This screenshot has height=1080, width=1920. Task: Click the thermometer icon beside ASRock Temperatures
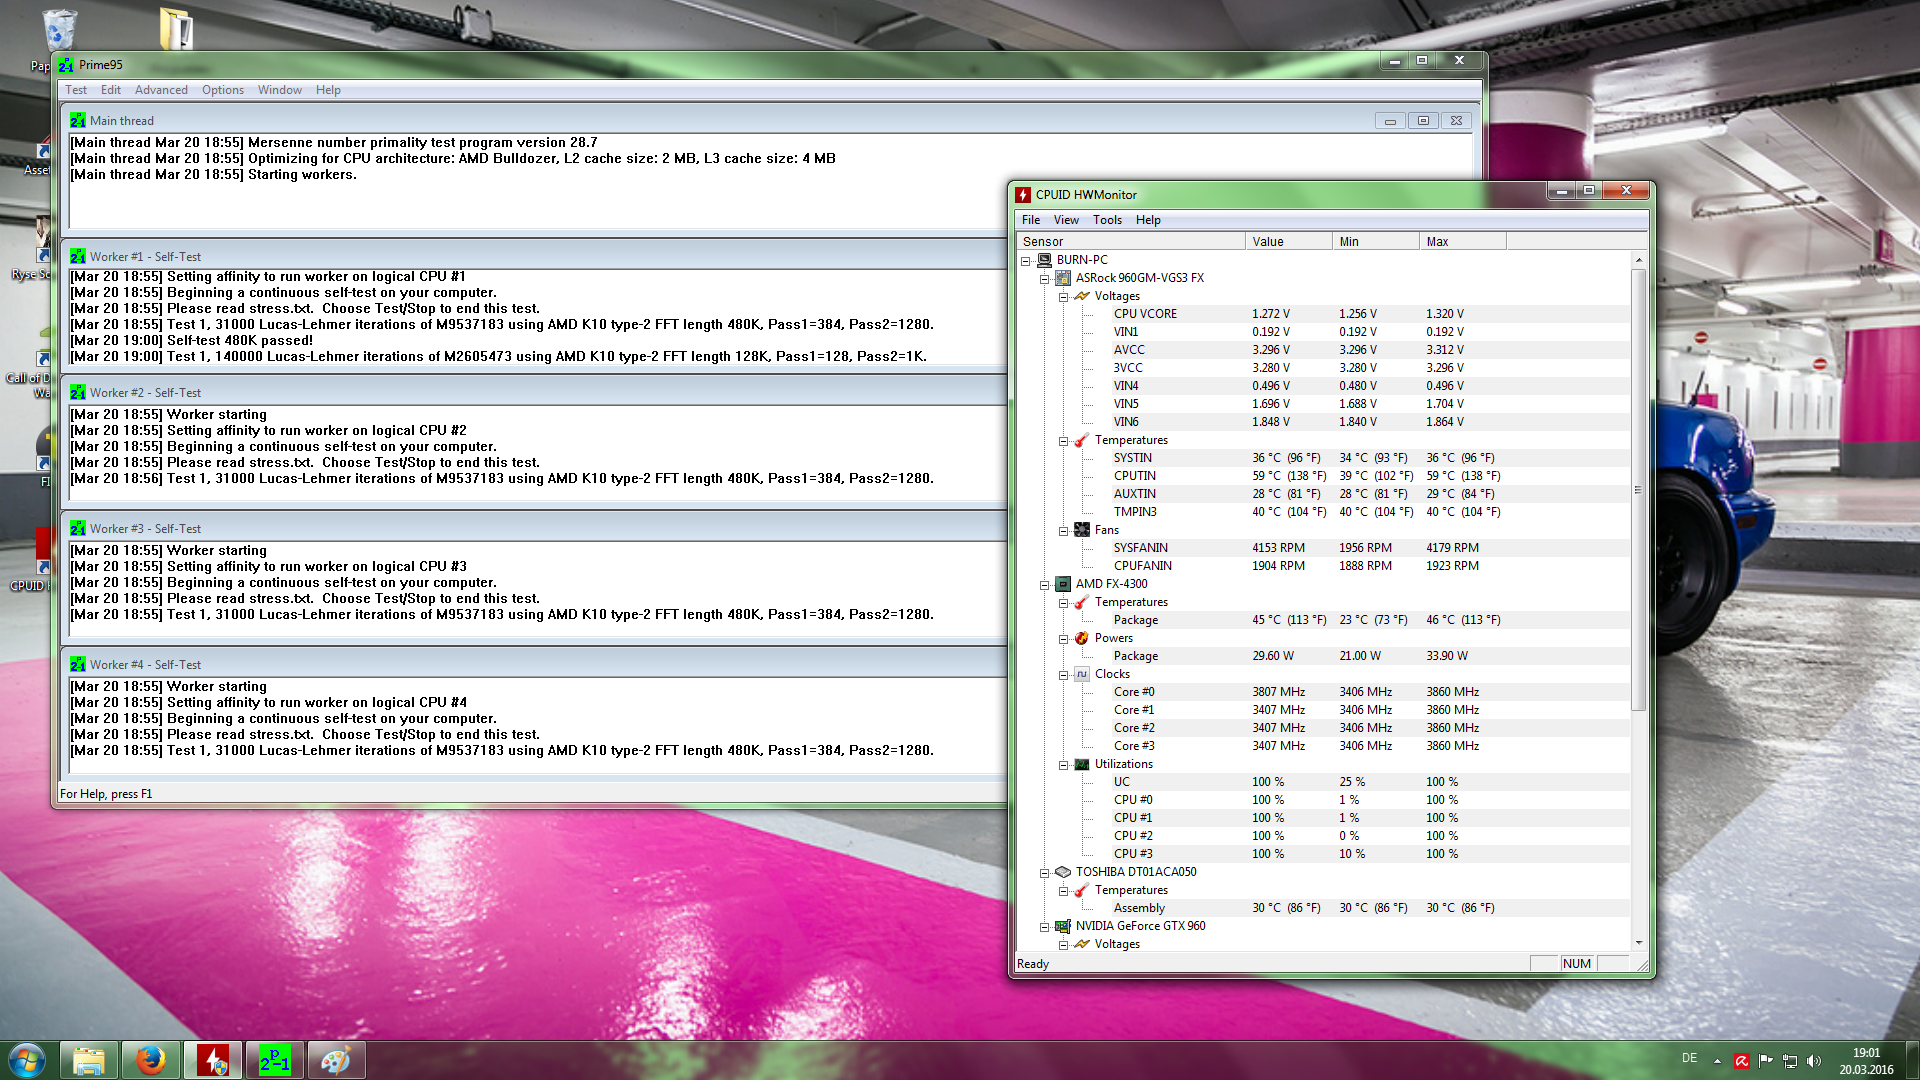1082,440
